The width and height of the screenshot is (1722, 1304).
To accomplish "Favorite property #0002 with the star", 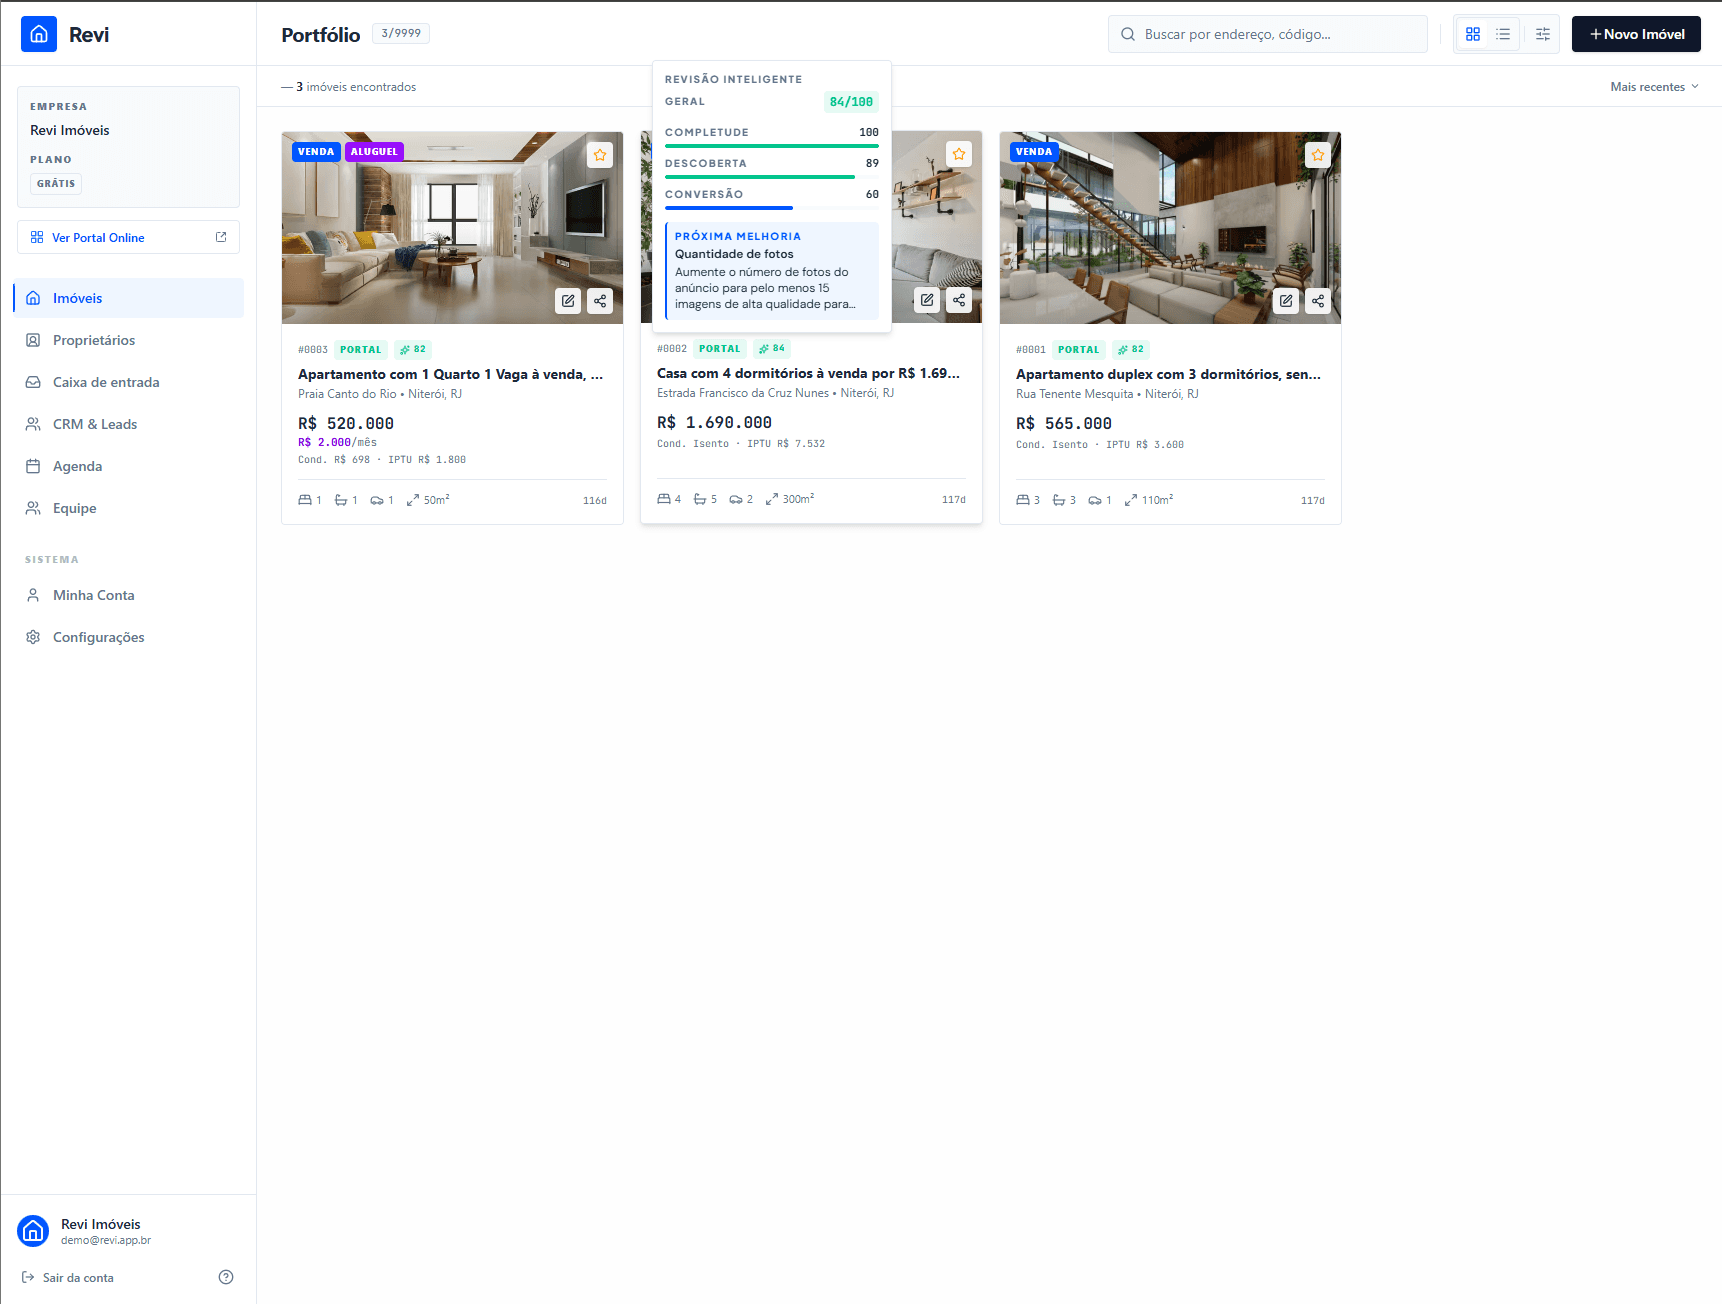I will click(959, 154).
